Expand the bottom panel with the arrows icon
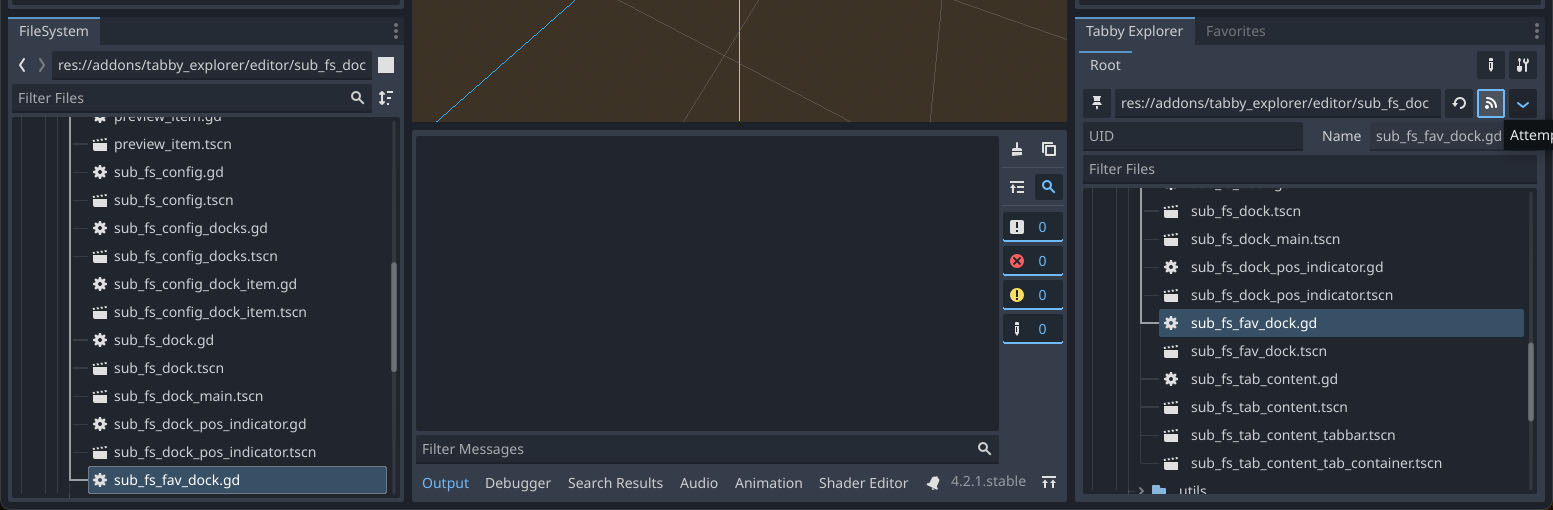This screenshot has height=510, width=1553. coord(1048,482)
